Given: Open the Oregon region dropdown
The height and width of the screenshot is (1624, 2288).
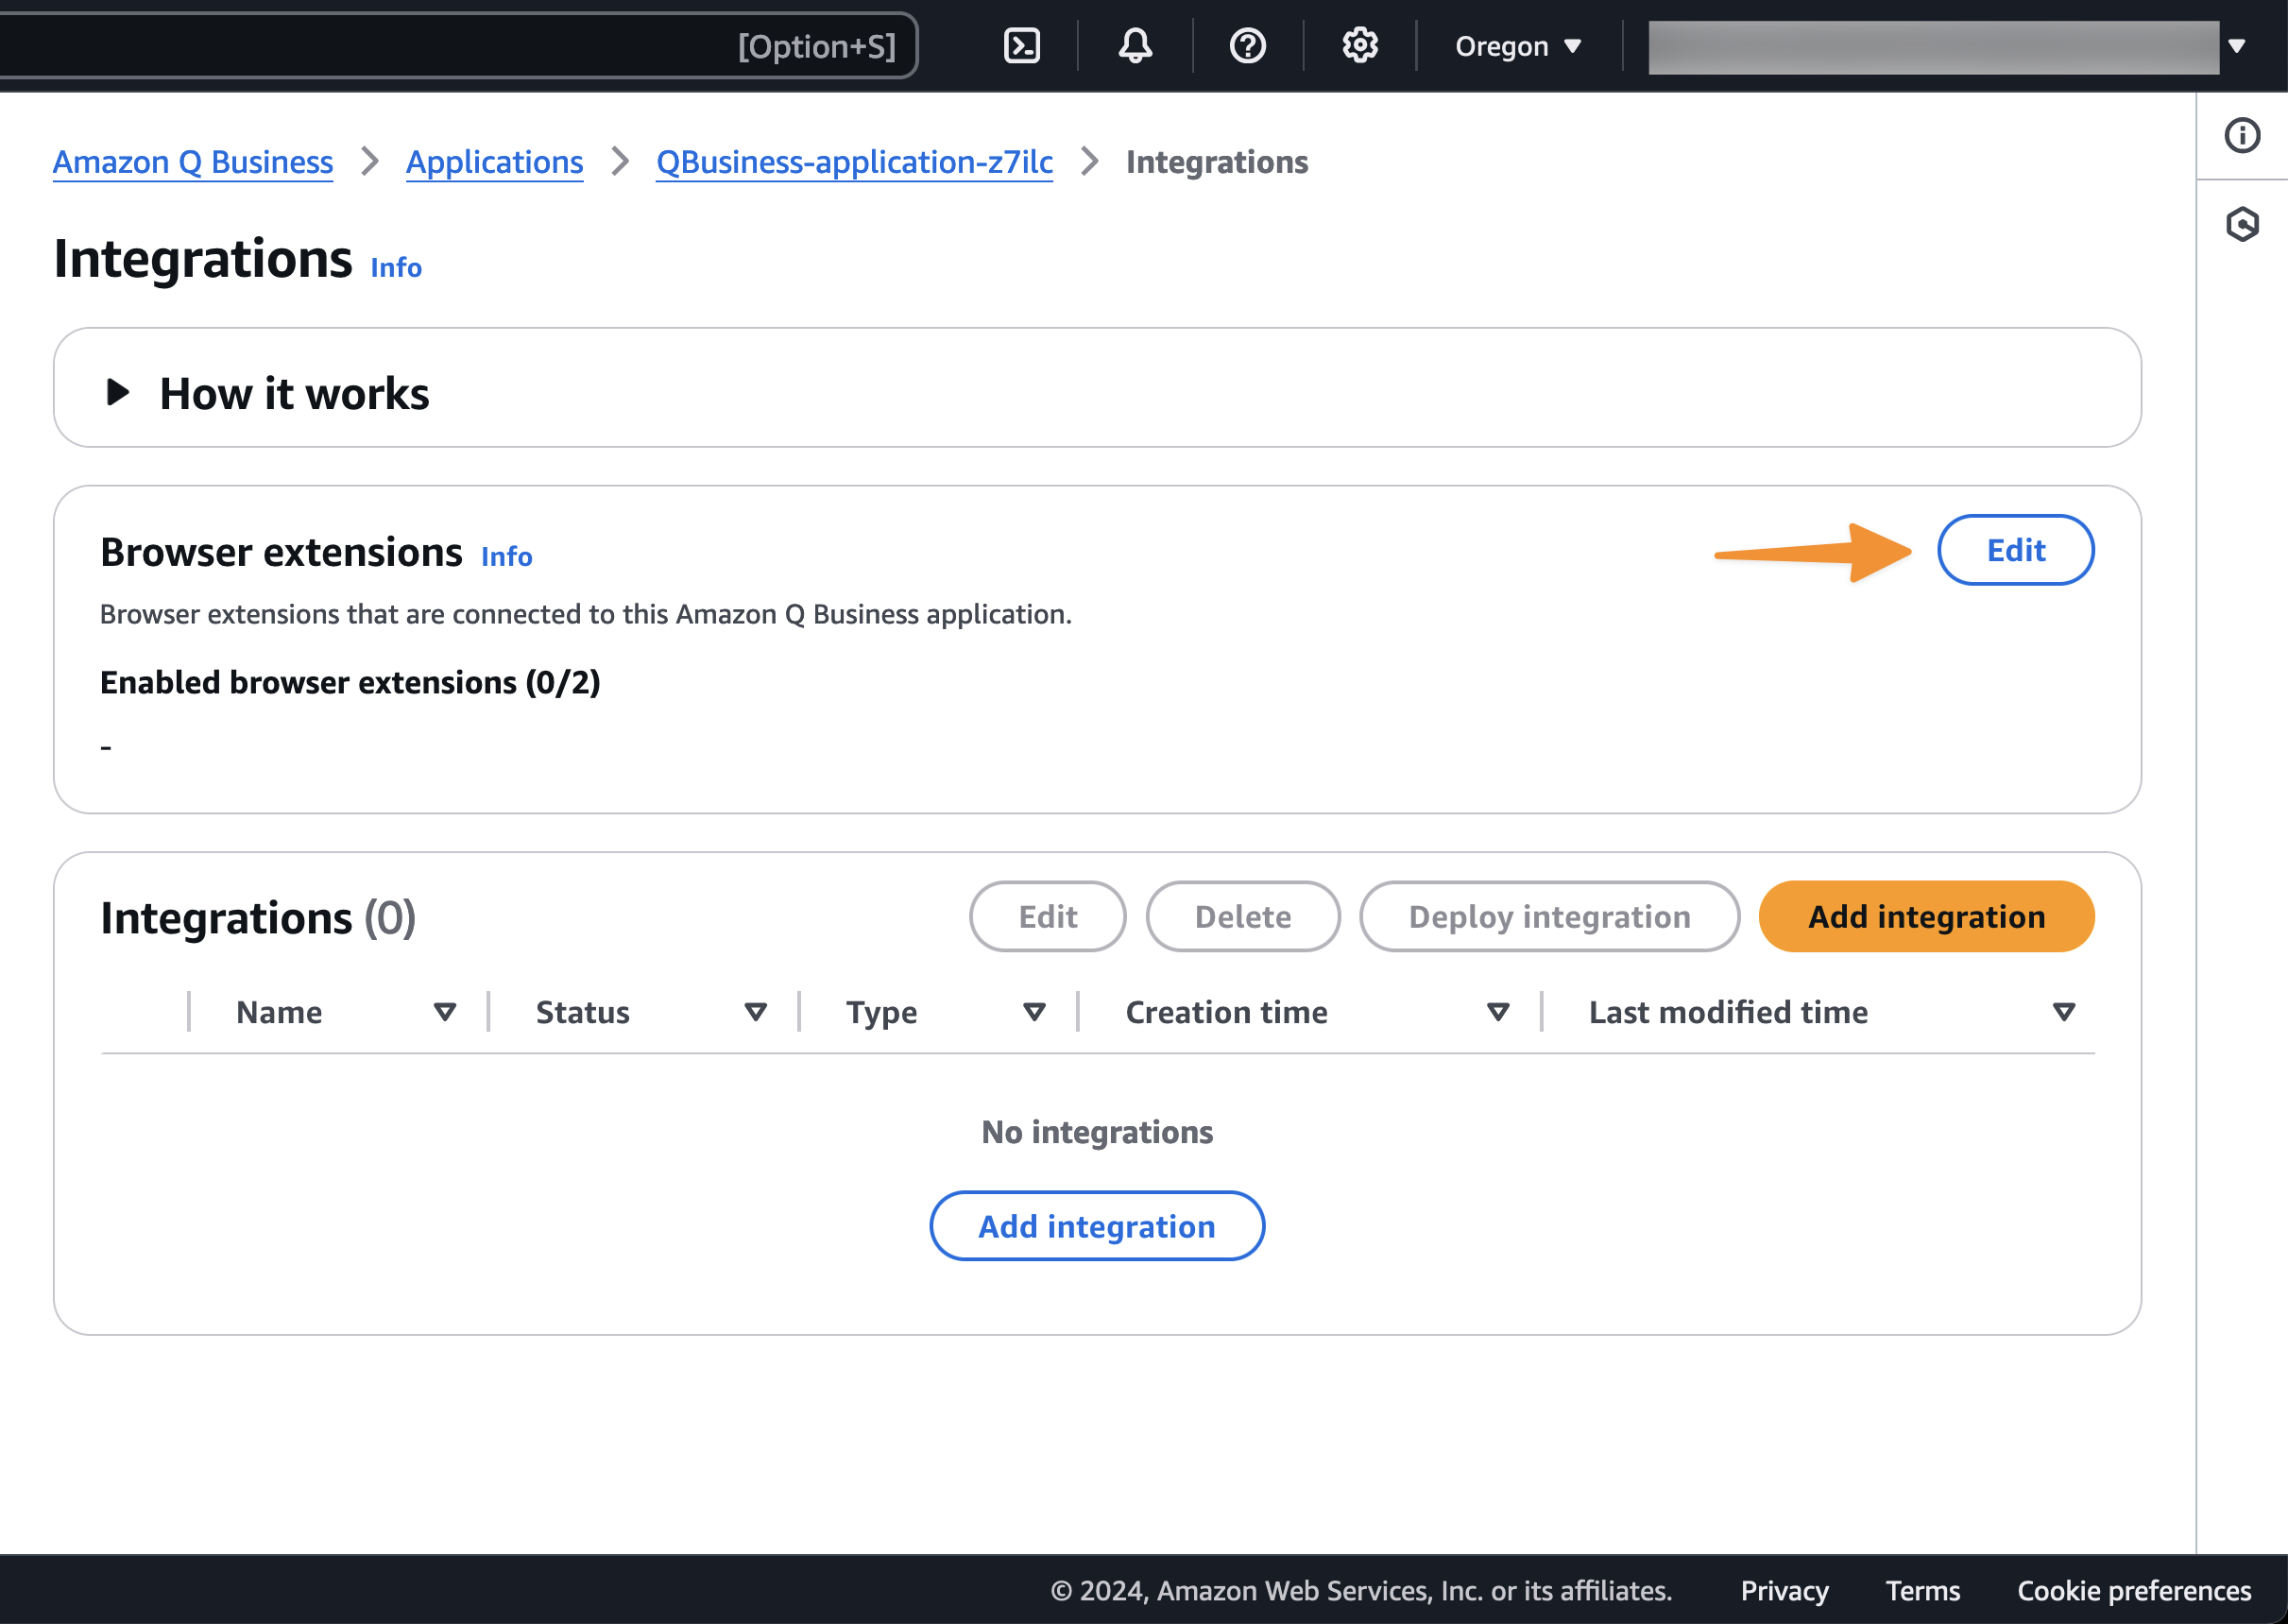Looking at the screenshot, I should coord(1517,46).
